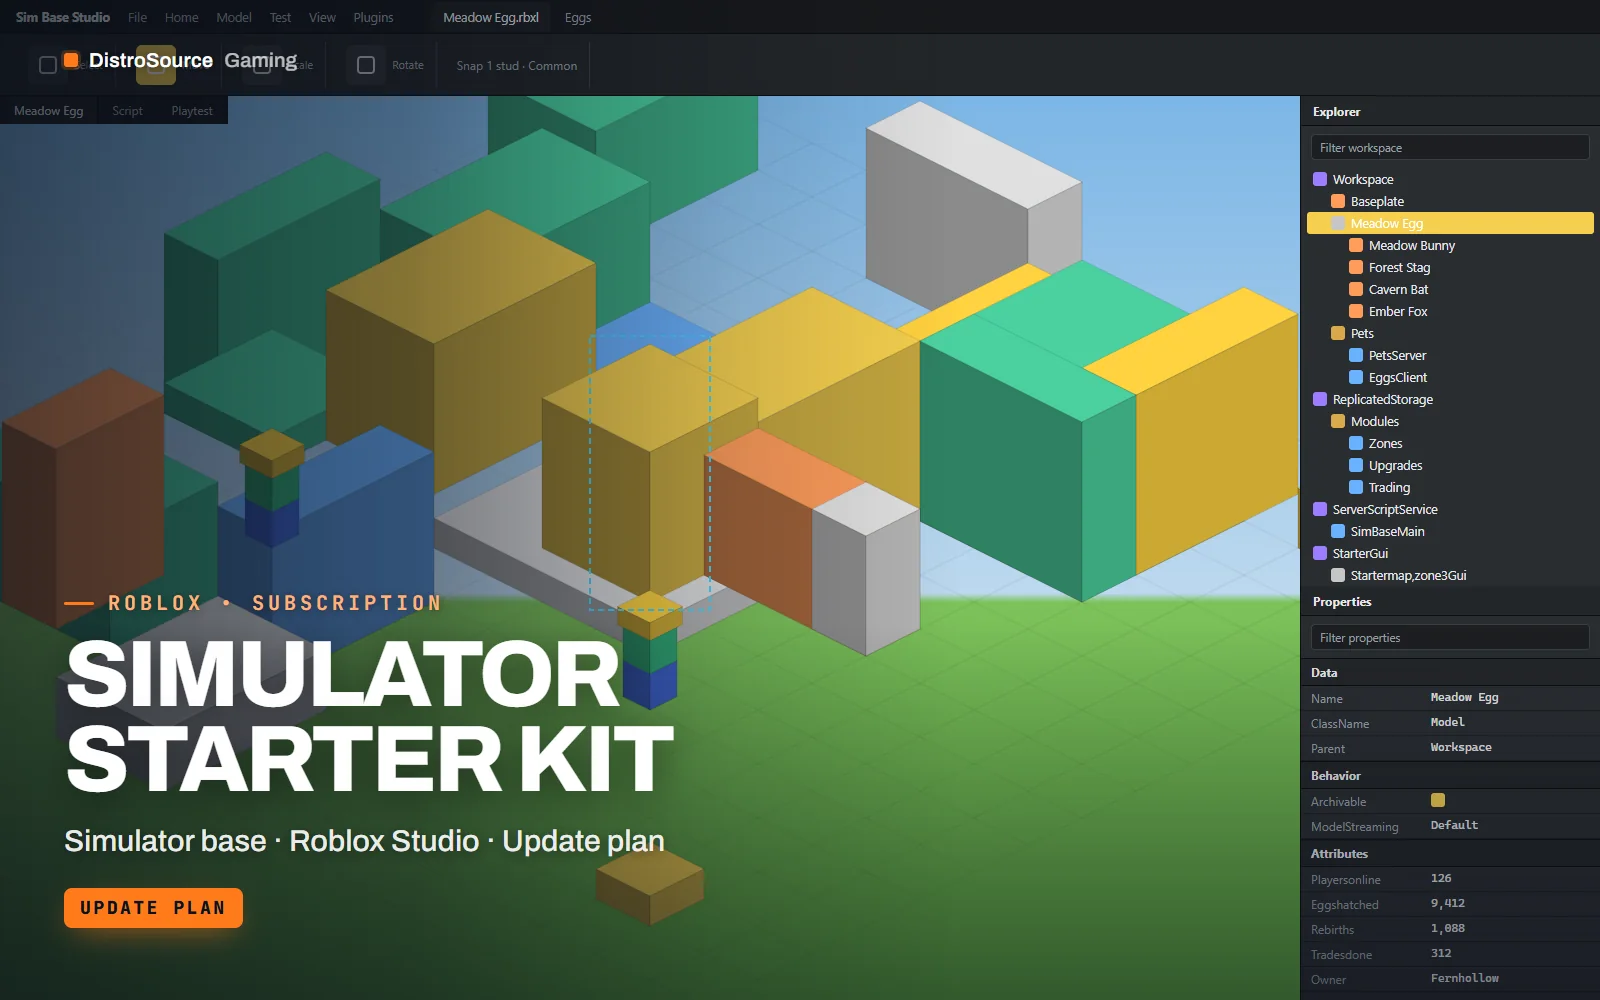Viewport: 1600px width, 1000px height.
Task: Click the icon beside Forest Stag
Action: coord(1356,267)
